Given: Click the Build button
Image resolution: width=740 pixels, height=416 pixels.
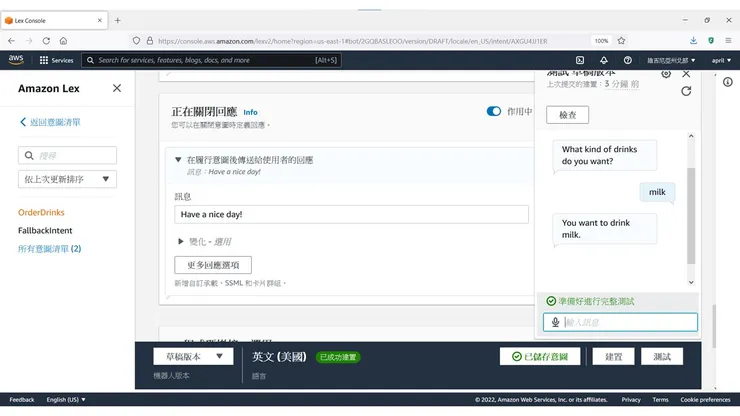Looking at the screenshot, I should click(x=614, y=357).
